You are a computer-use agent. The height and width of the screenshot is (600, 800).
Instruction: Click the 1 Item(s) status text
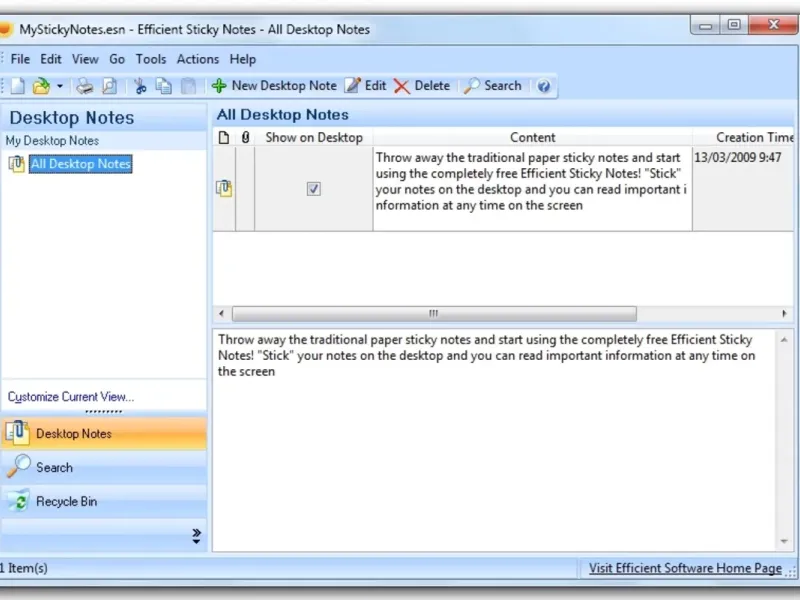pos(24,568)
